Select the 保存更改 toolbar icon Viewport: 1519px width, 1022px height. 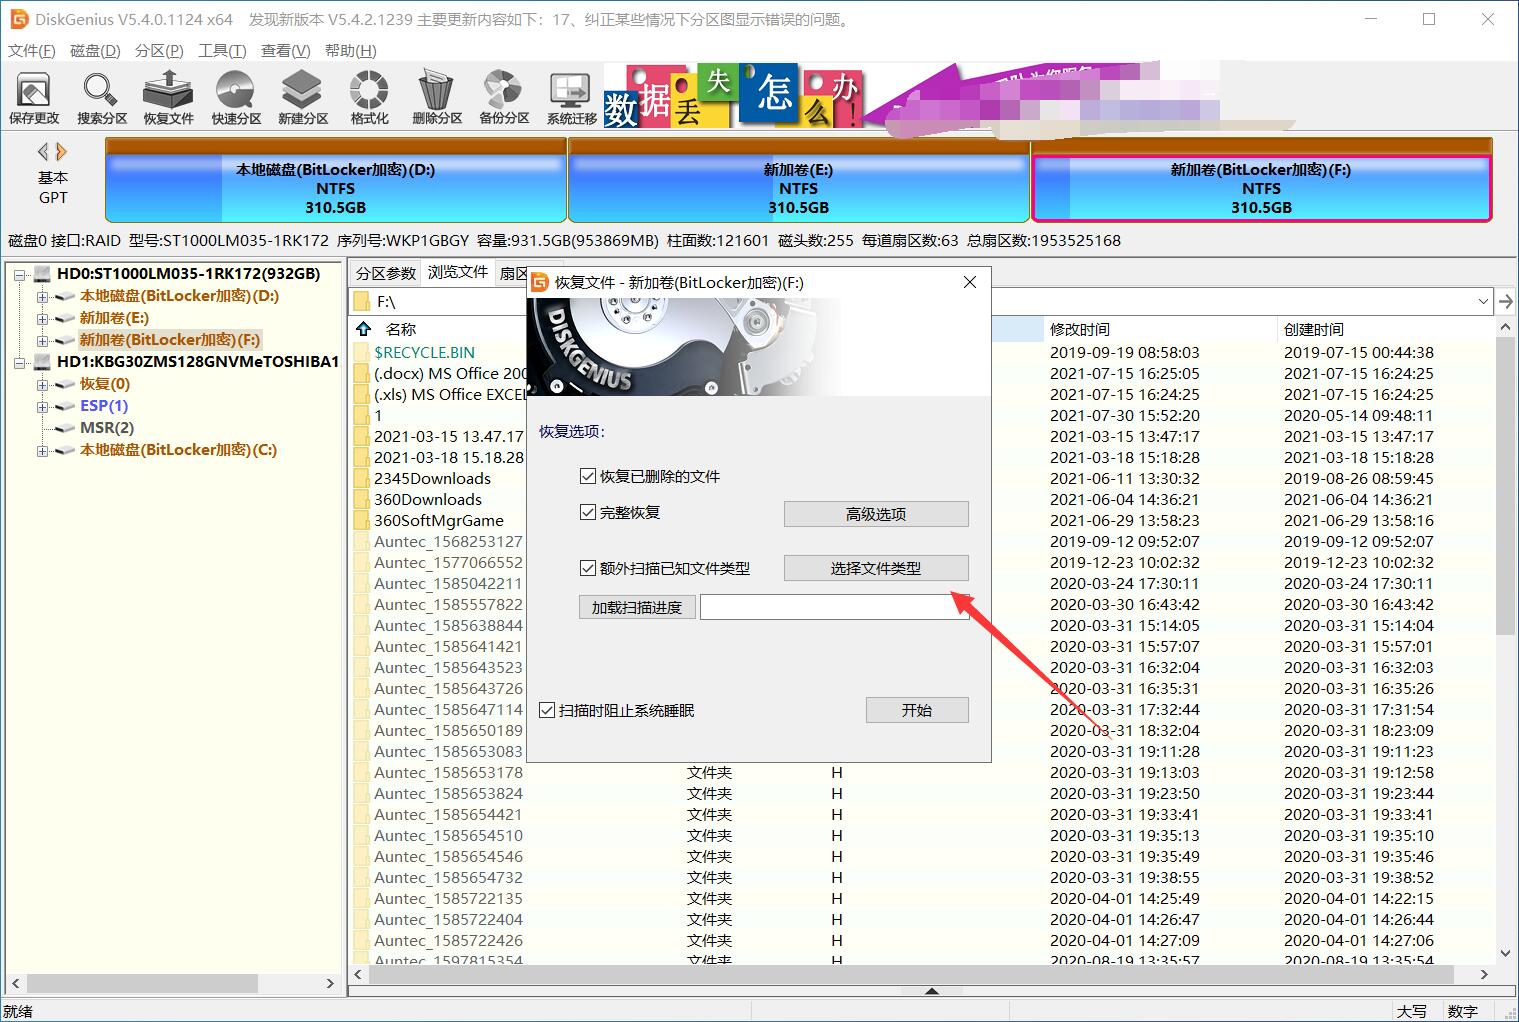click(34, 95)
